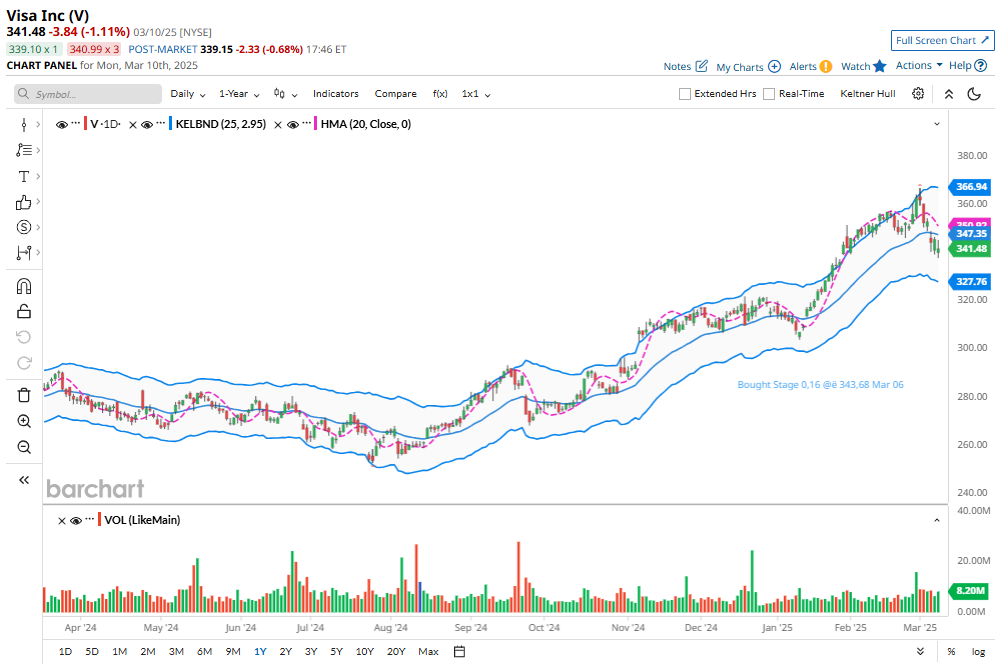Delete drawings with trash icon
This screenshot has width=1002, height=669.
(24, 395)
